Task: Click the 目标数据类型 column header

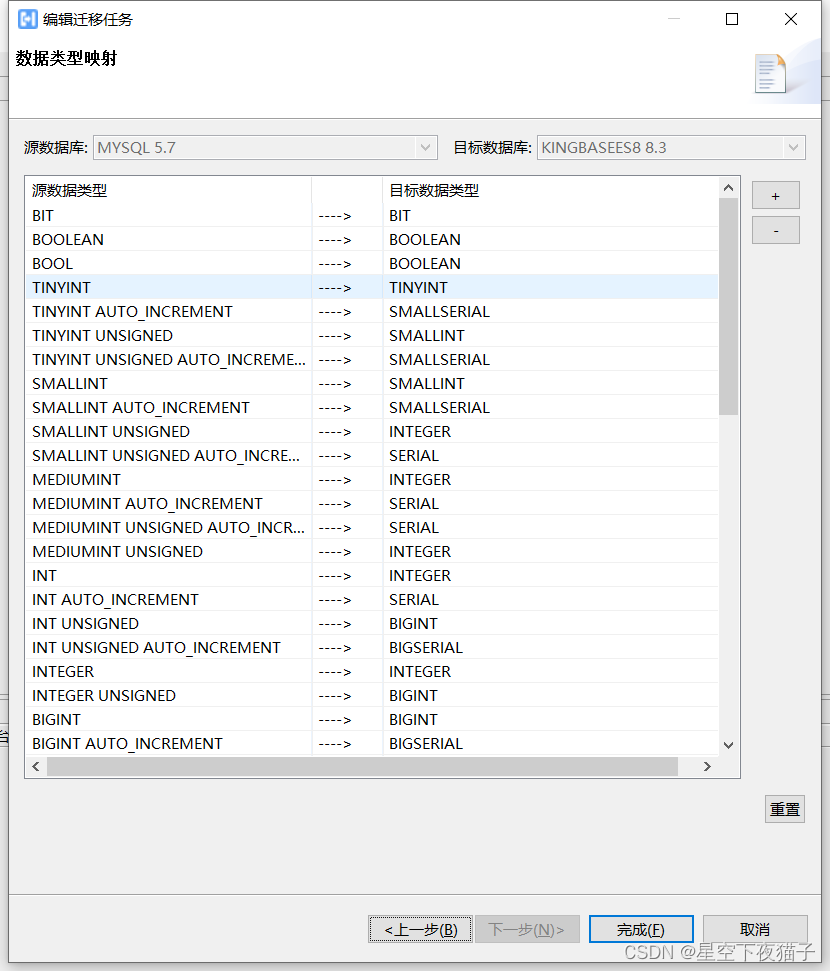Action: point(550,191)
